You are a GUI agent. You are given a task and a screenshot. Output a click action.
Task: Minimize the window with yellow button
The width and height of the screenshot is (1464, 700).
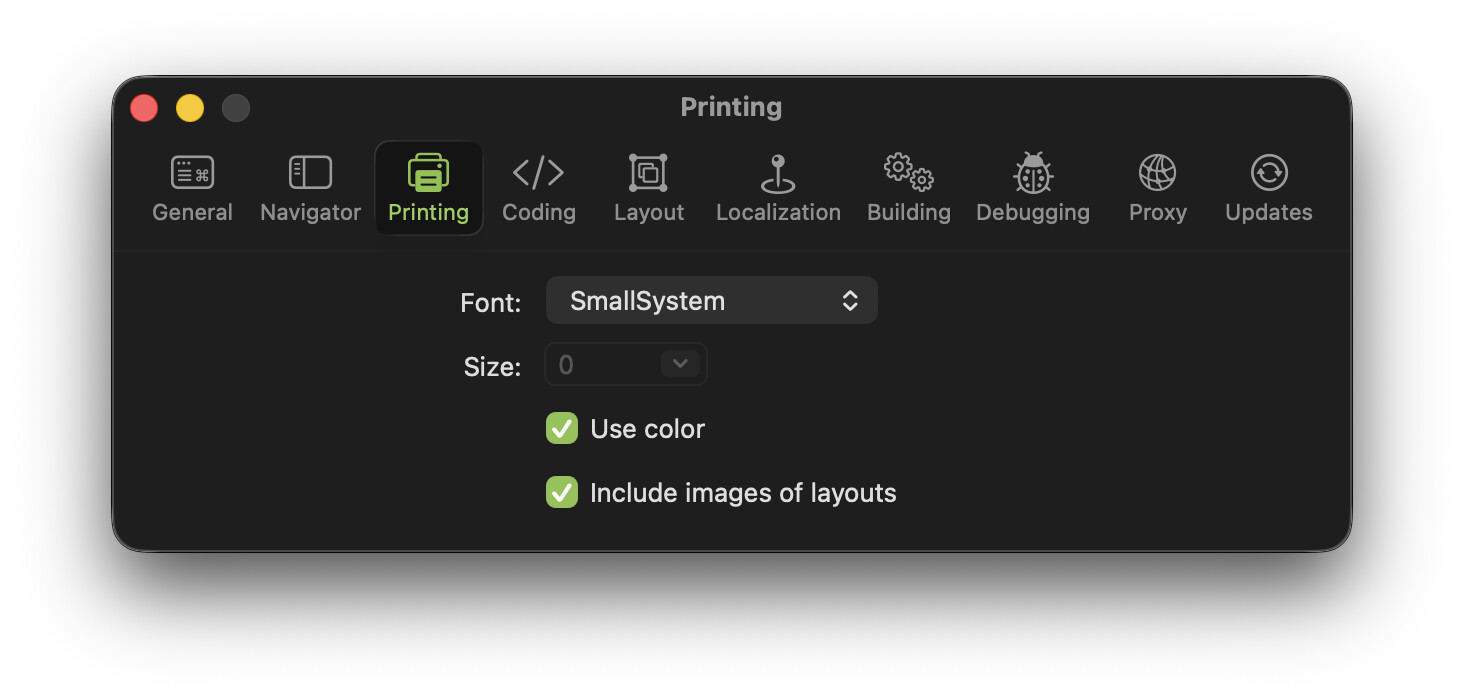(190, 108)
